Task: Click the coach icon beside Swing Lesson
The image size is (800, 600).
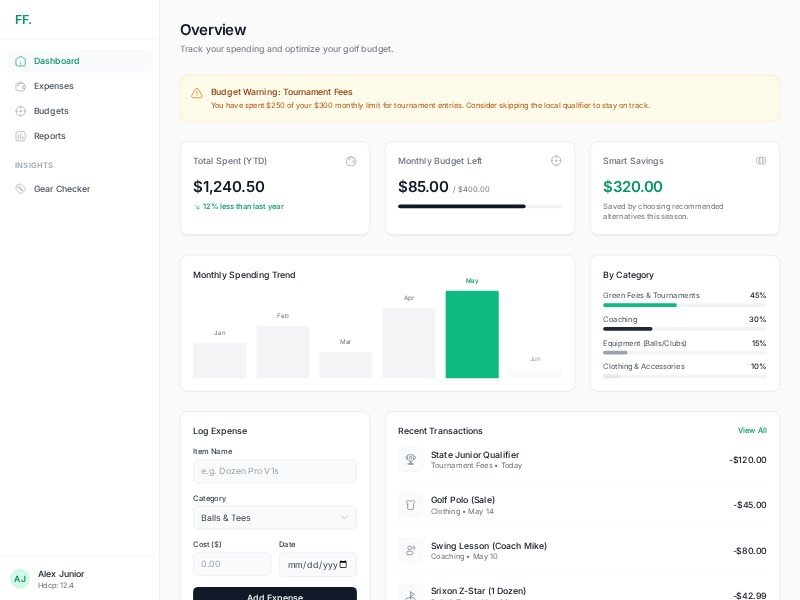Action: [410, 550]
